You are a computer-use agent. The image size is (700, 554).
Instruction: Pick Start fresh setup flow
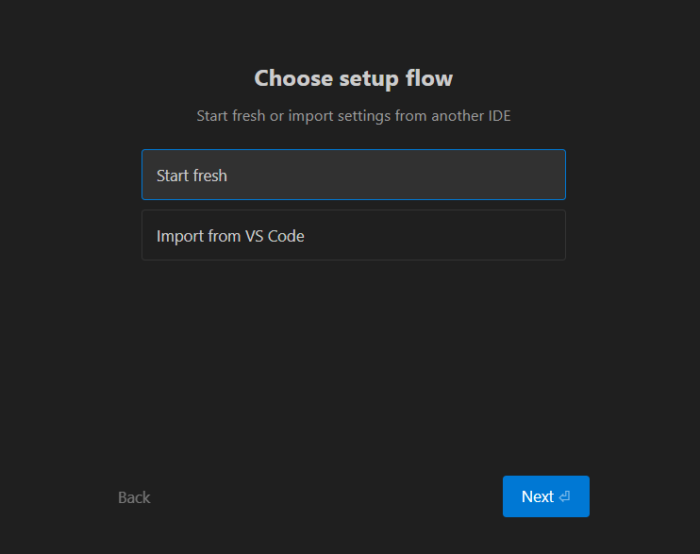pos(353,175)
